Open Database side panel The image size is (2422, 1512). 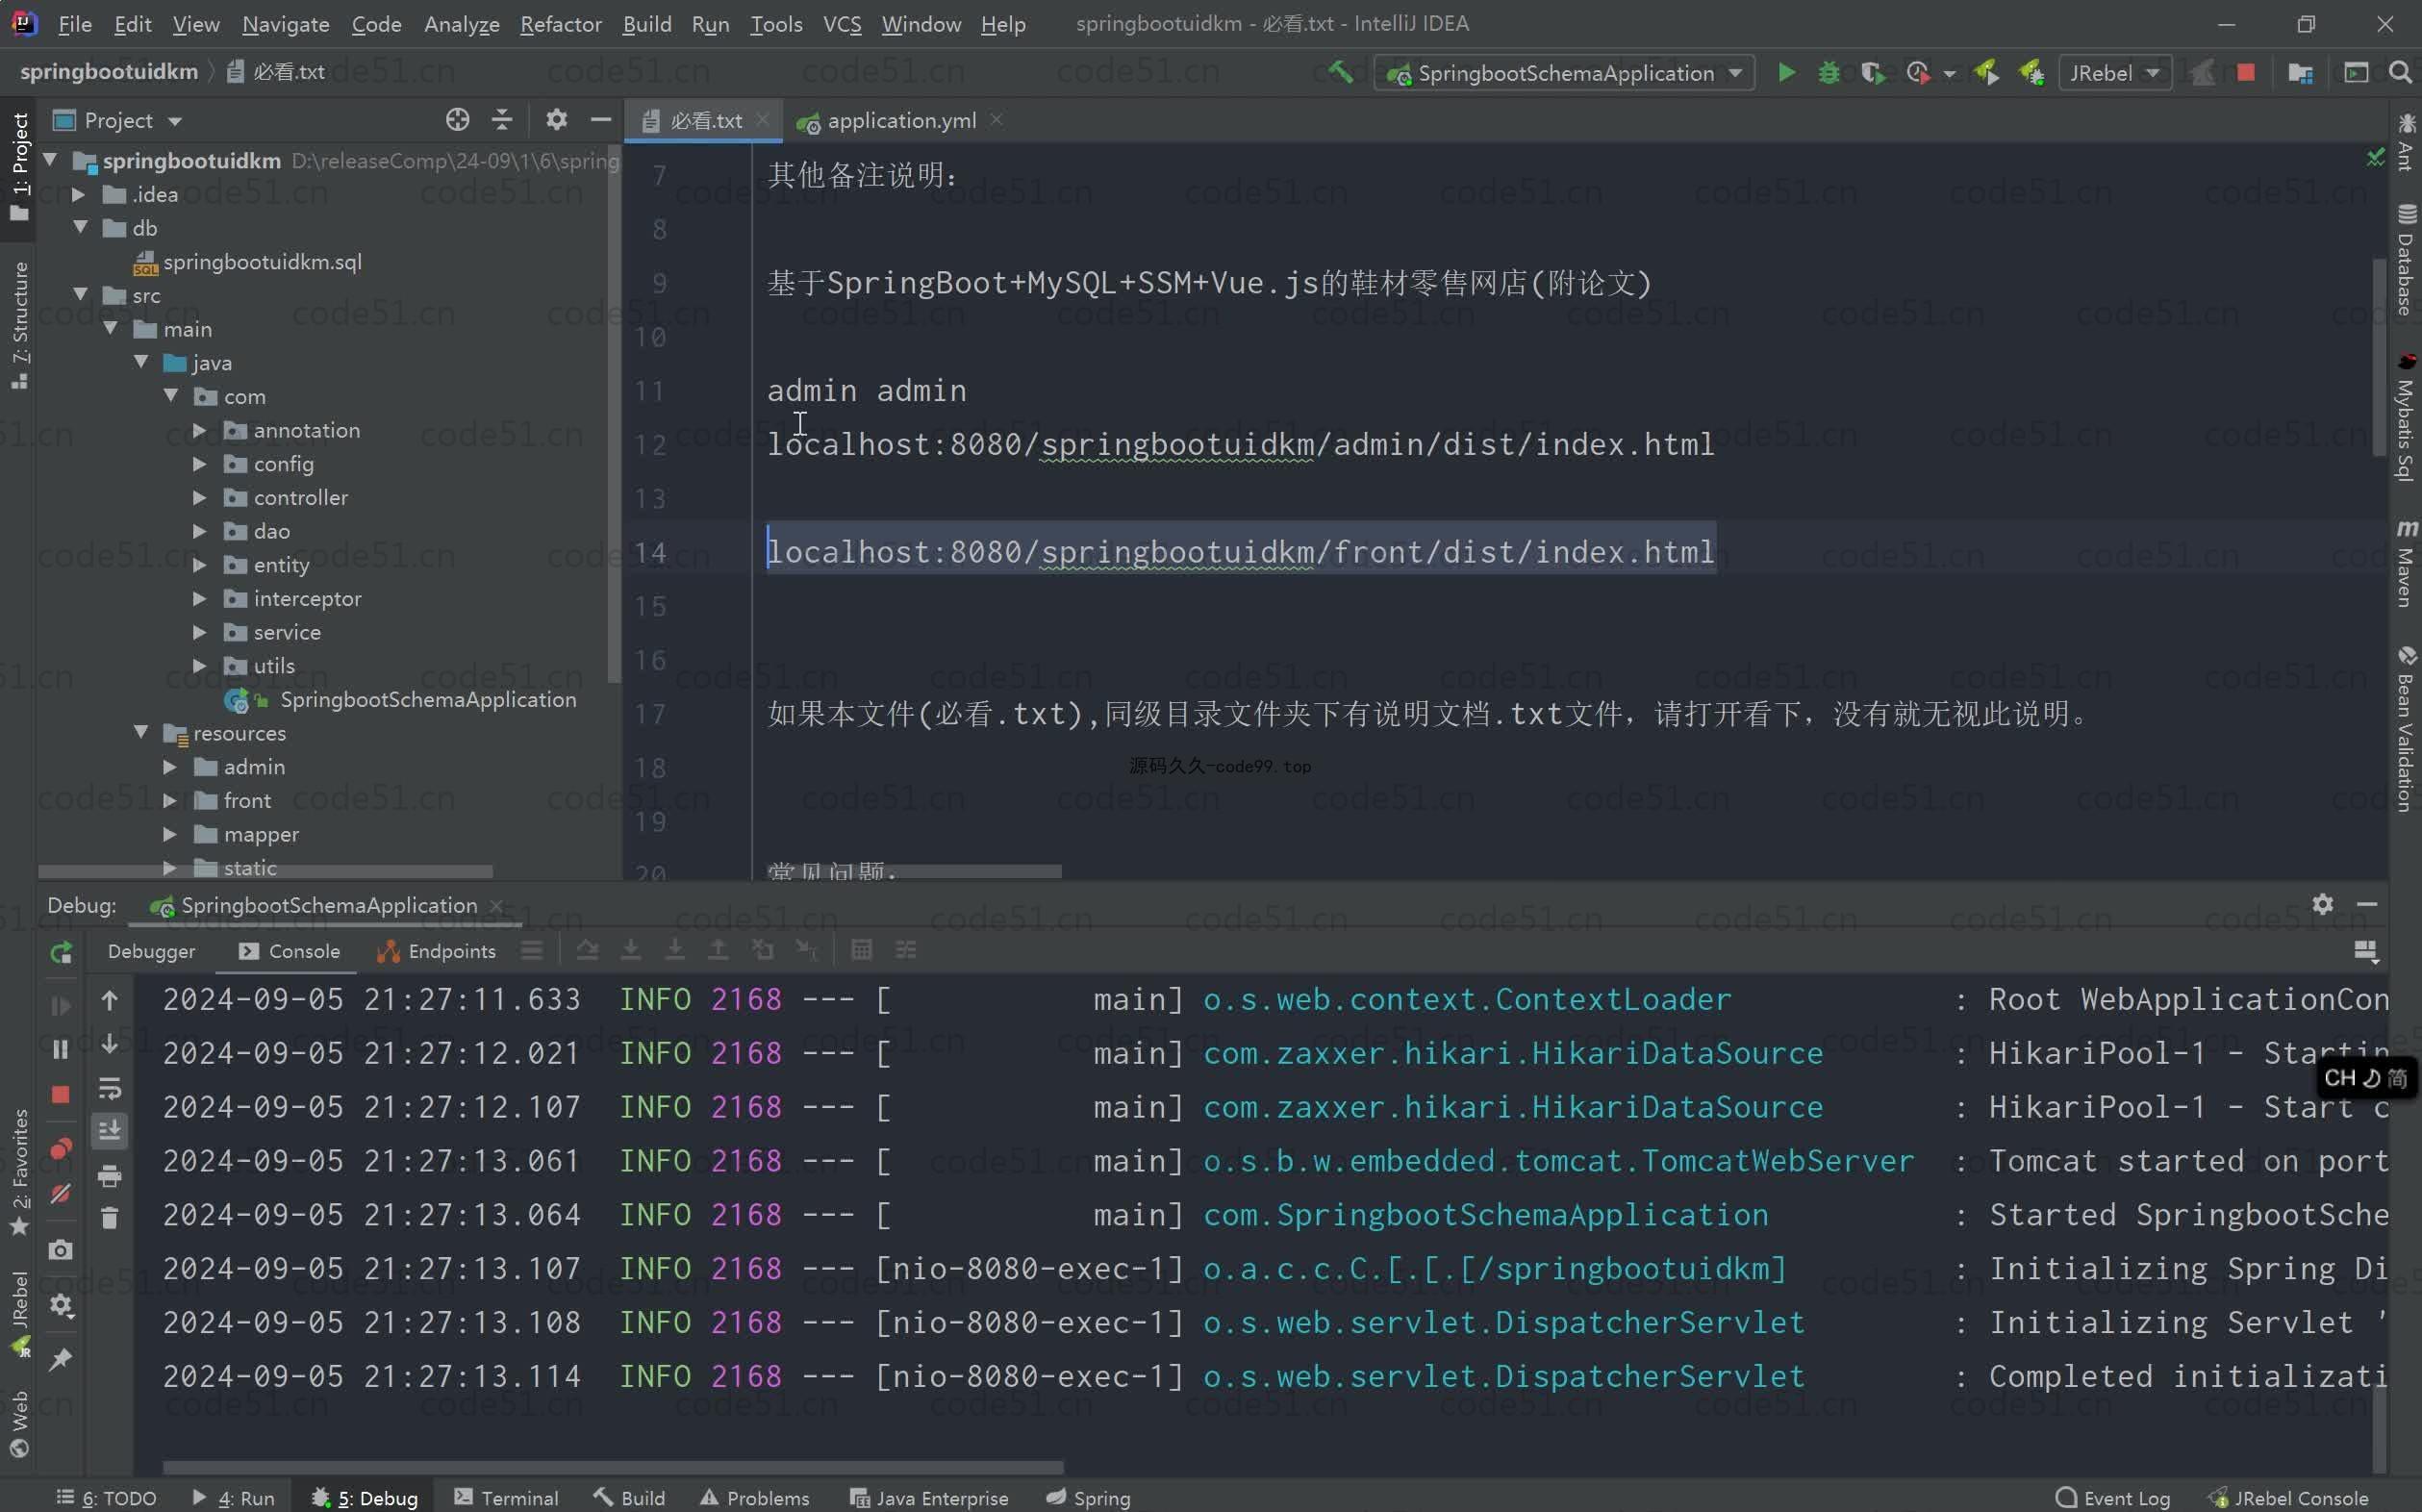[x=2406, y=259]
